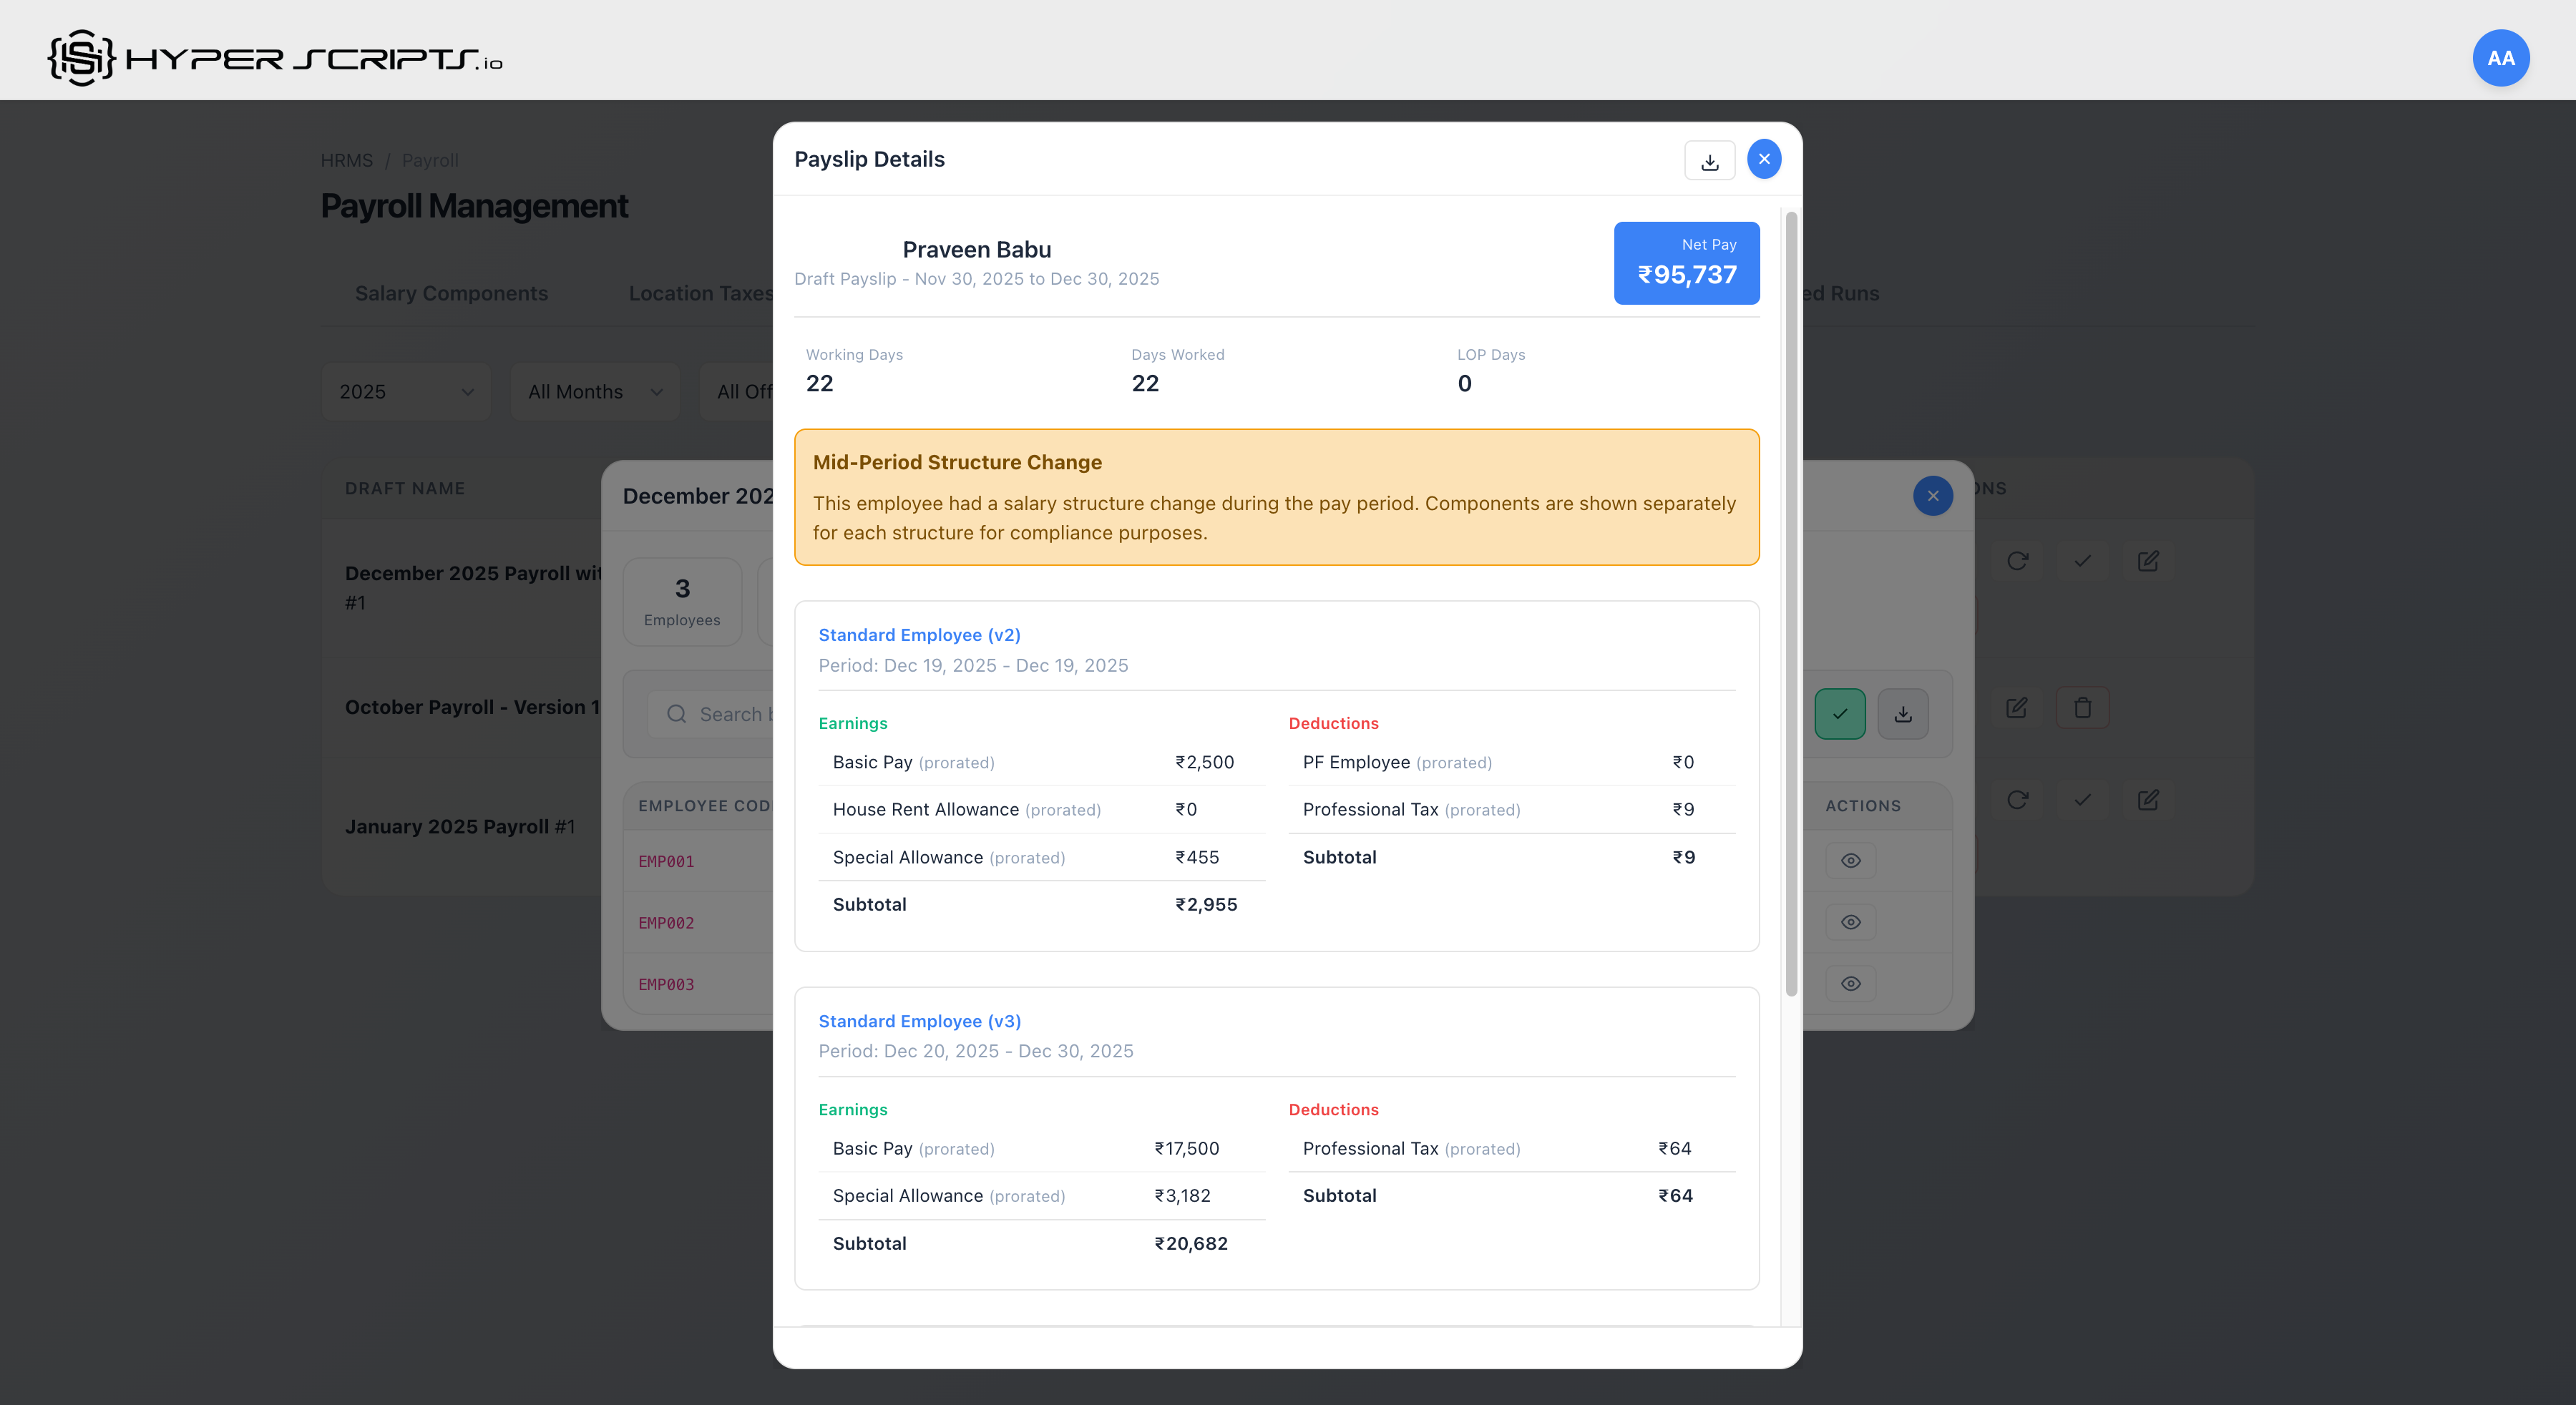2576x1405 pixels.
Task: Click the edit icon on the January 2025 Payroll row
Action: click(x=2147, y=800)
